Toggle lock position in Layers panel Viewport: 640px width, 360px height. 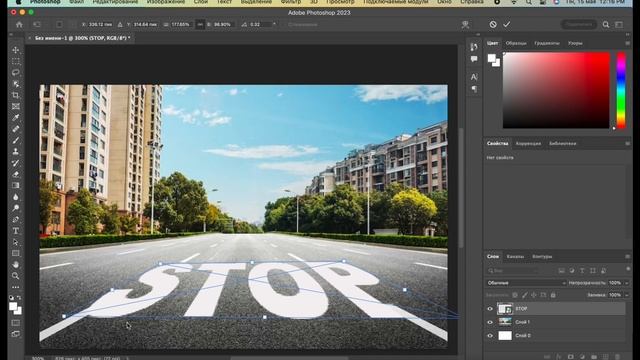coord(534,295)
